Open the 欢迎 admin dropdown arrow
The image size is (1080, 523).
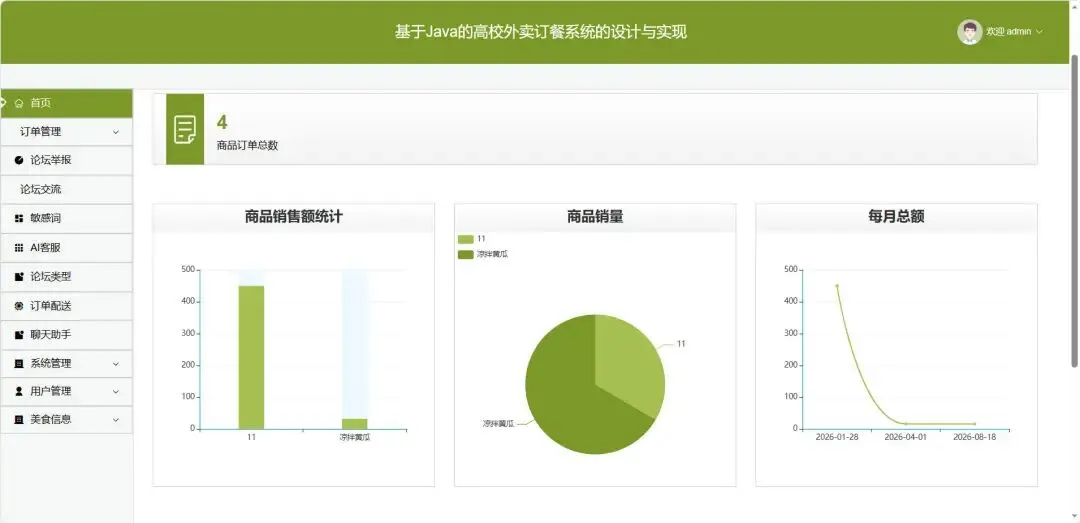(1039, 32)
